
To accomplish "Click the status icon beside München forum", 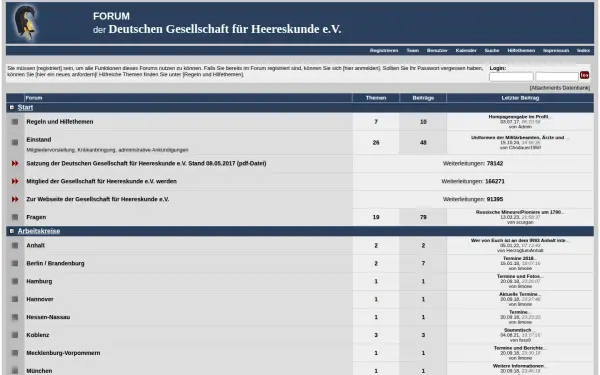I will pyautogui.click(x=15, y=370).
